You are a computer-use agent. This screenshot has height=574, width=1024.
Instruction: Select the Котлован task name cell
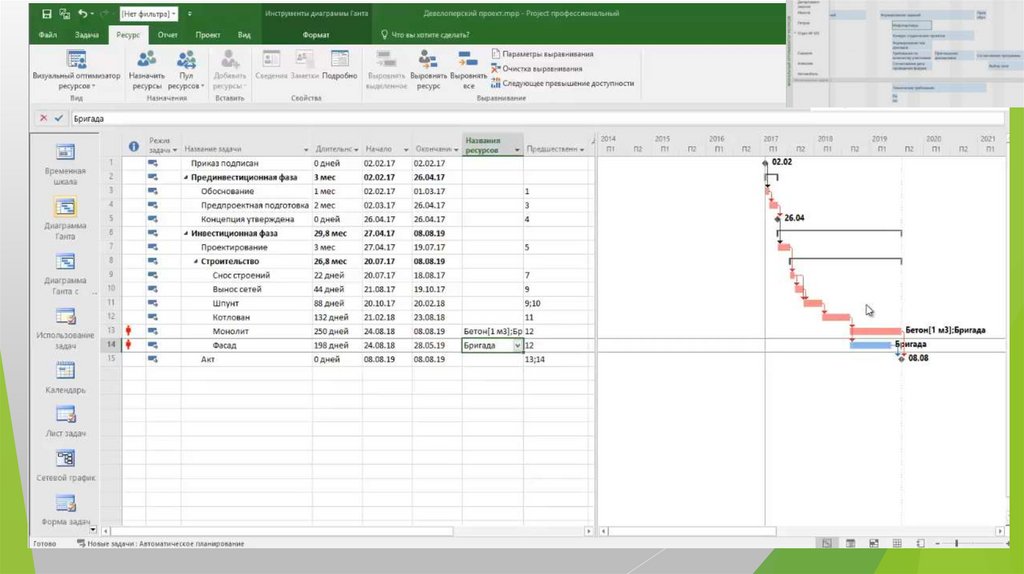pyautogui.click(x=246, y=317)
